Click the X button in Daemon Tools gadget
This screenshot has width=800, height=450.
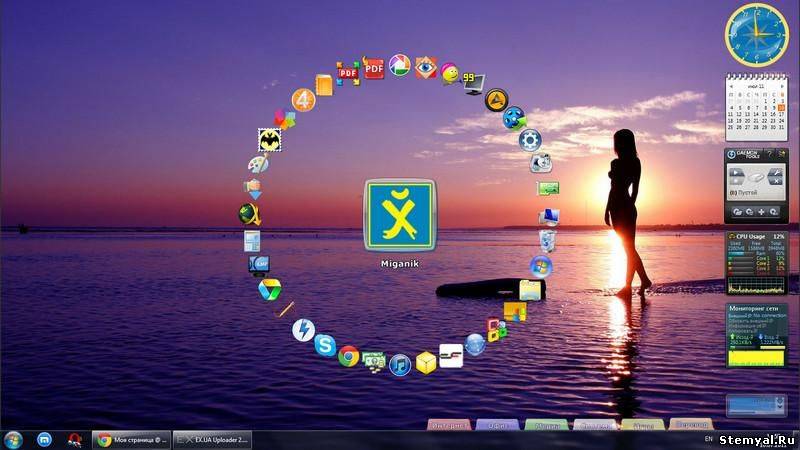[776, 181]
